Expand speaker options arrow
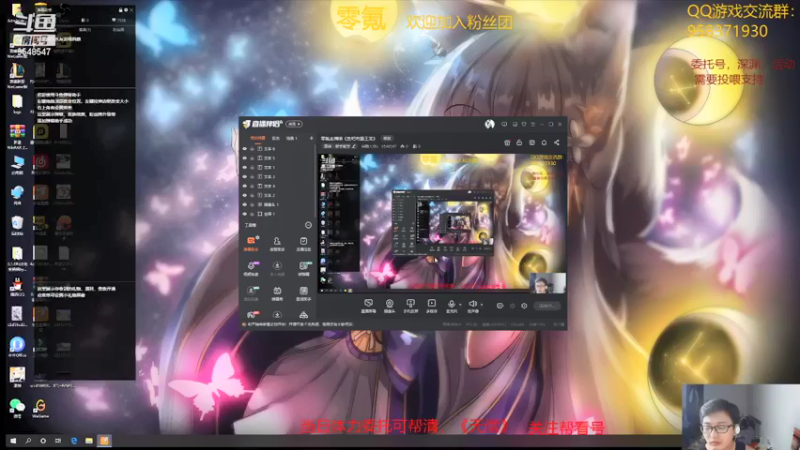This screenshot has height=450, width=800. [x=482, y=305]
